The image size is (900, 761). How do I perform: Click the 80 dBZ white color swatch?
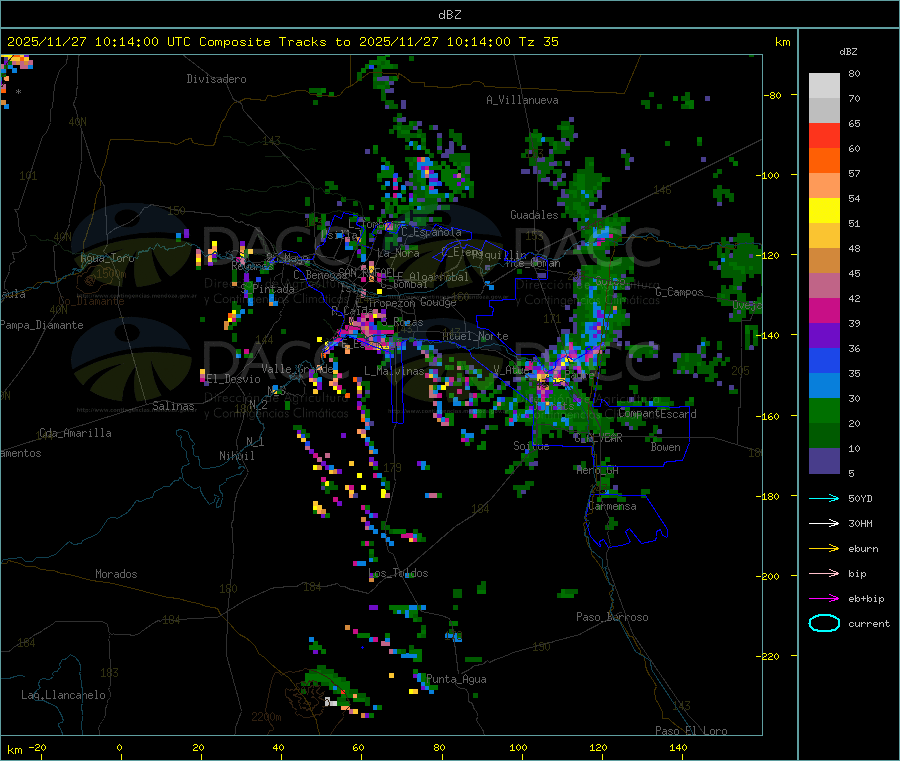click(824, 86)
